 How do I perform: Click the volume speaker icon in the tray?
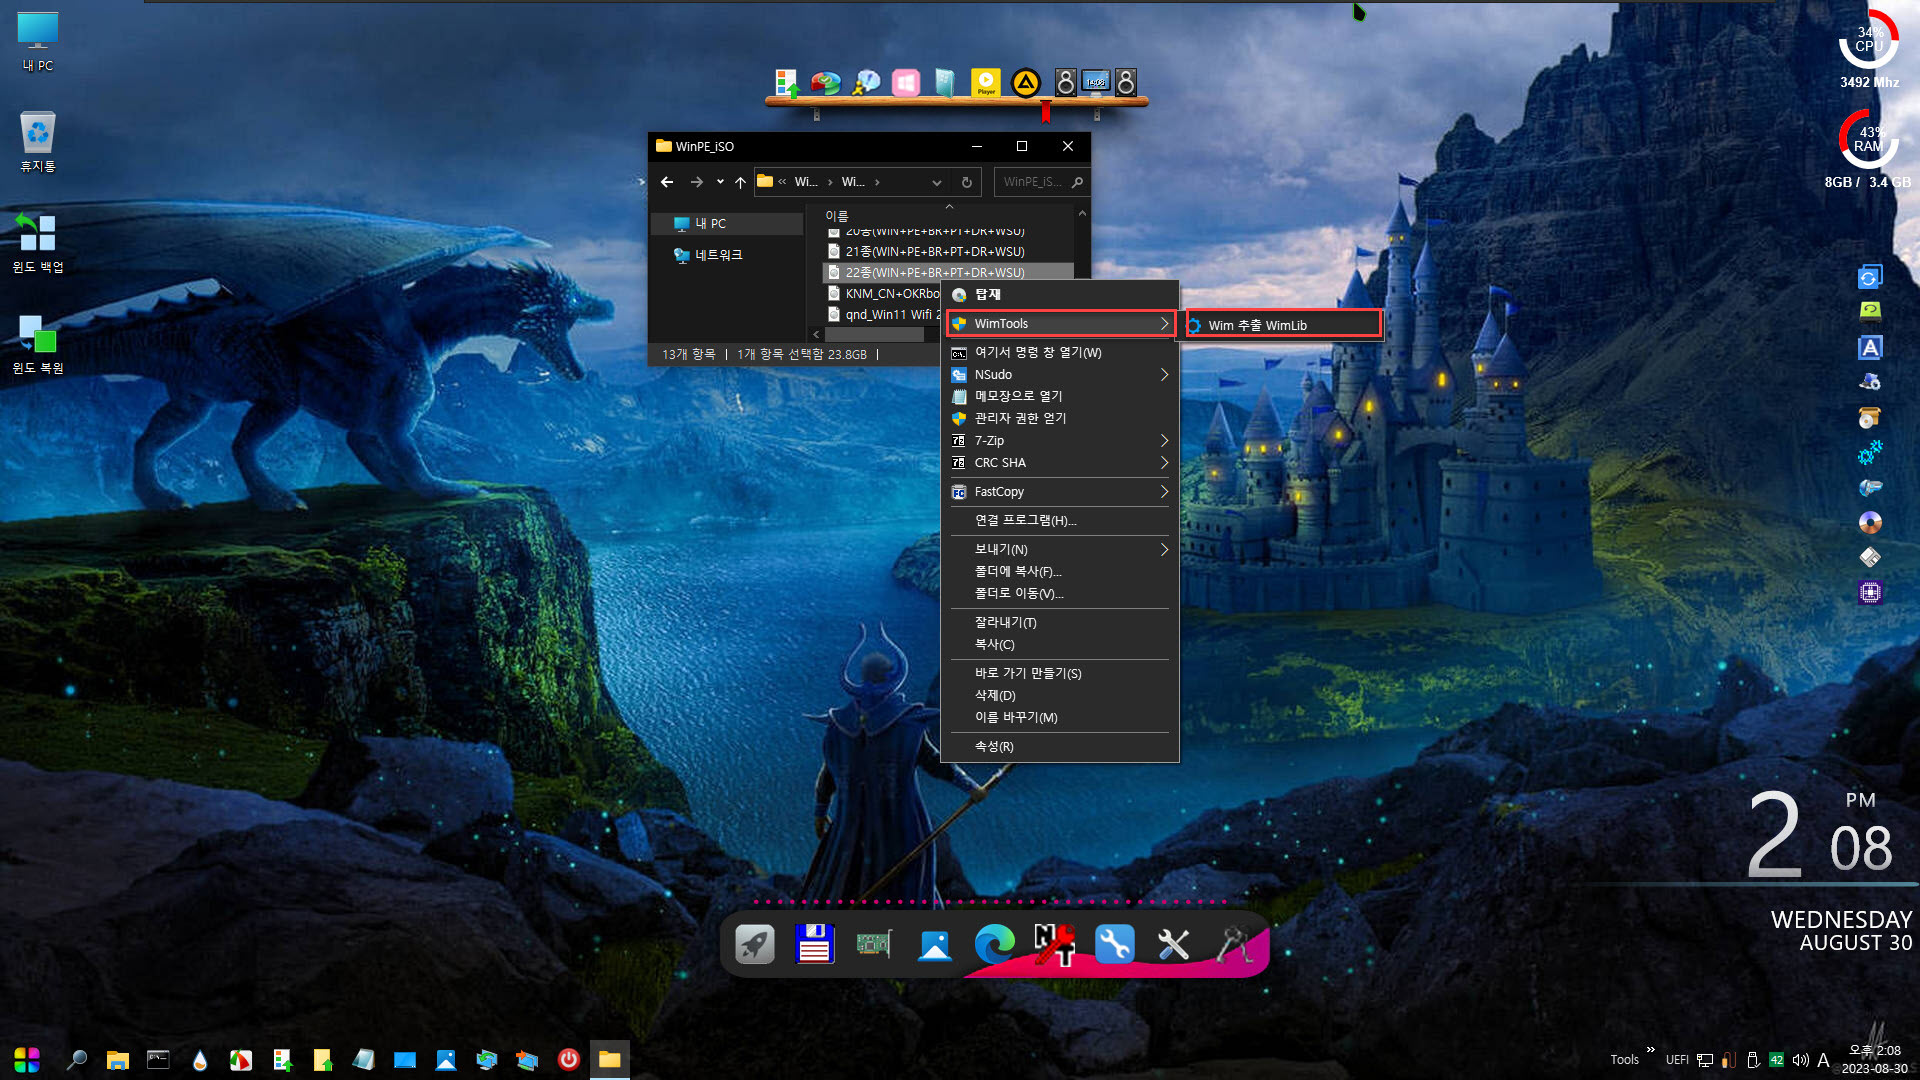(1800, 1060)
